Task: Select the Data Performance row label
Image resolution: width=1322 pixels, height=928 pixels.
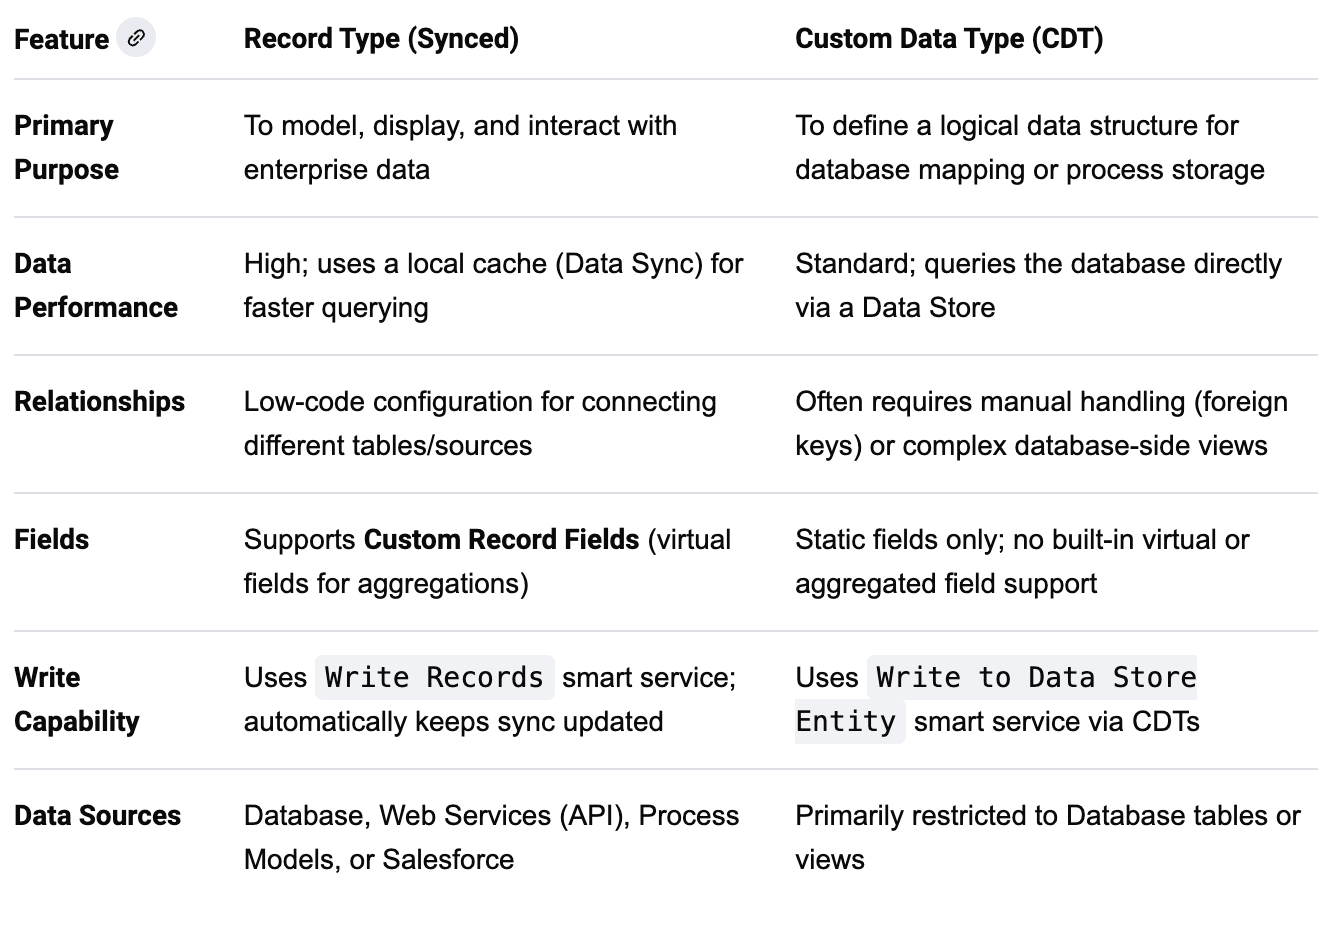Action: pos(96,286)
